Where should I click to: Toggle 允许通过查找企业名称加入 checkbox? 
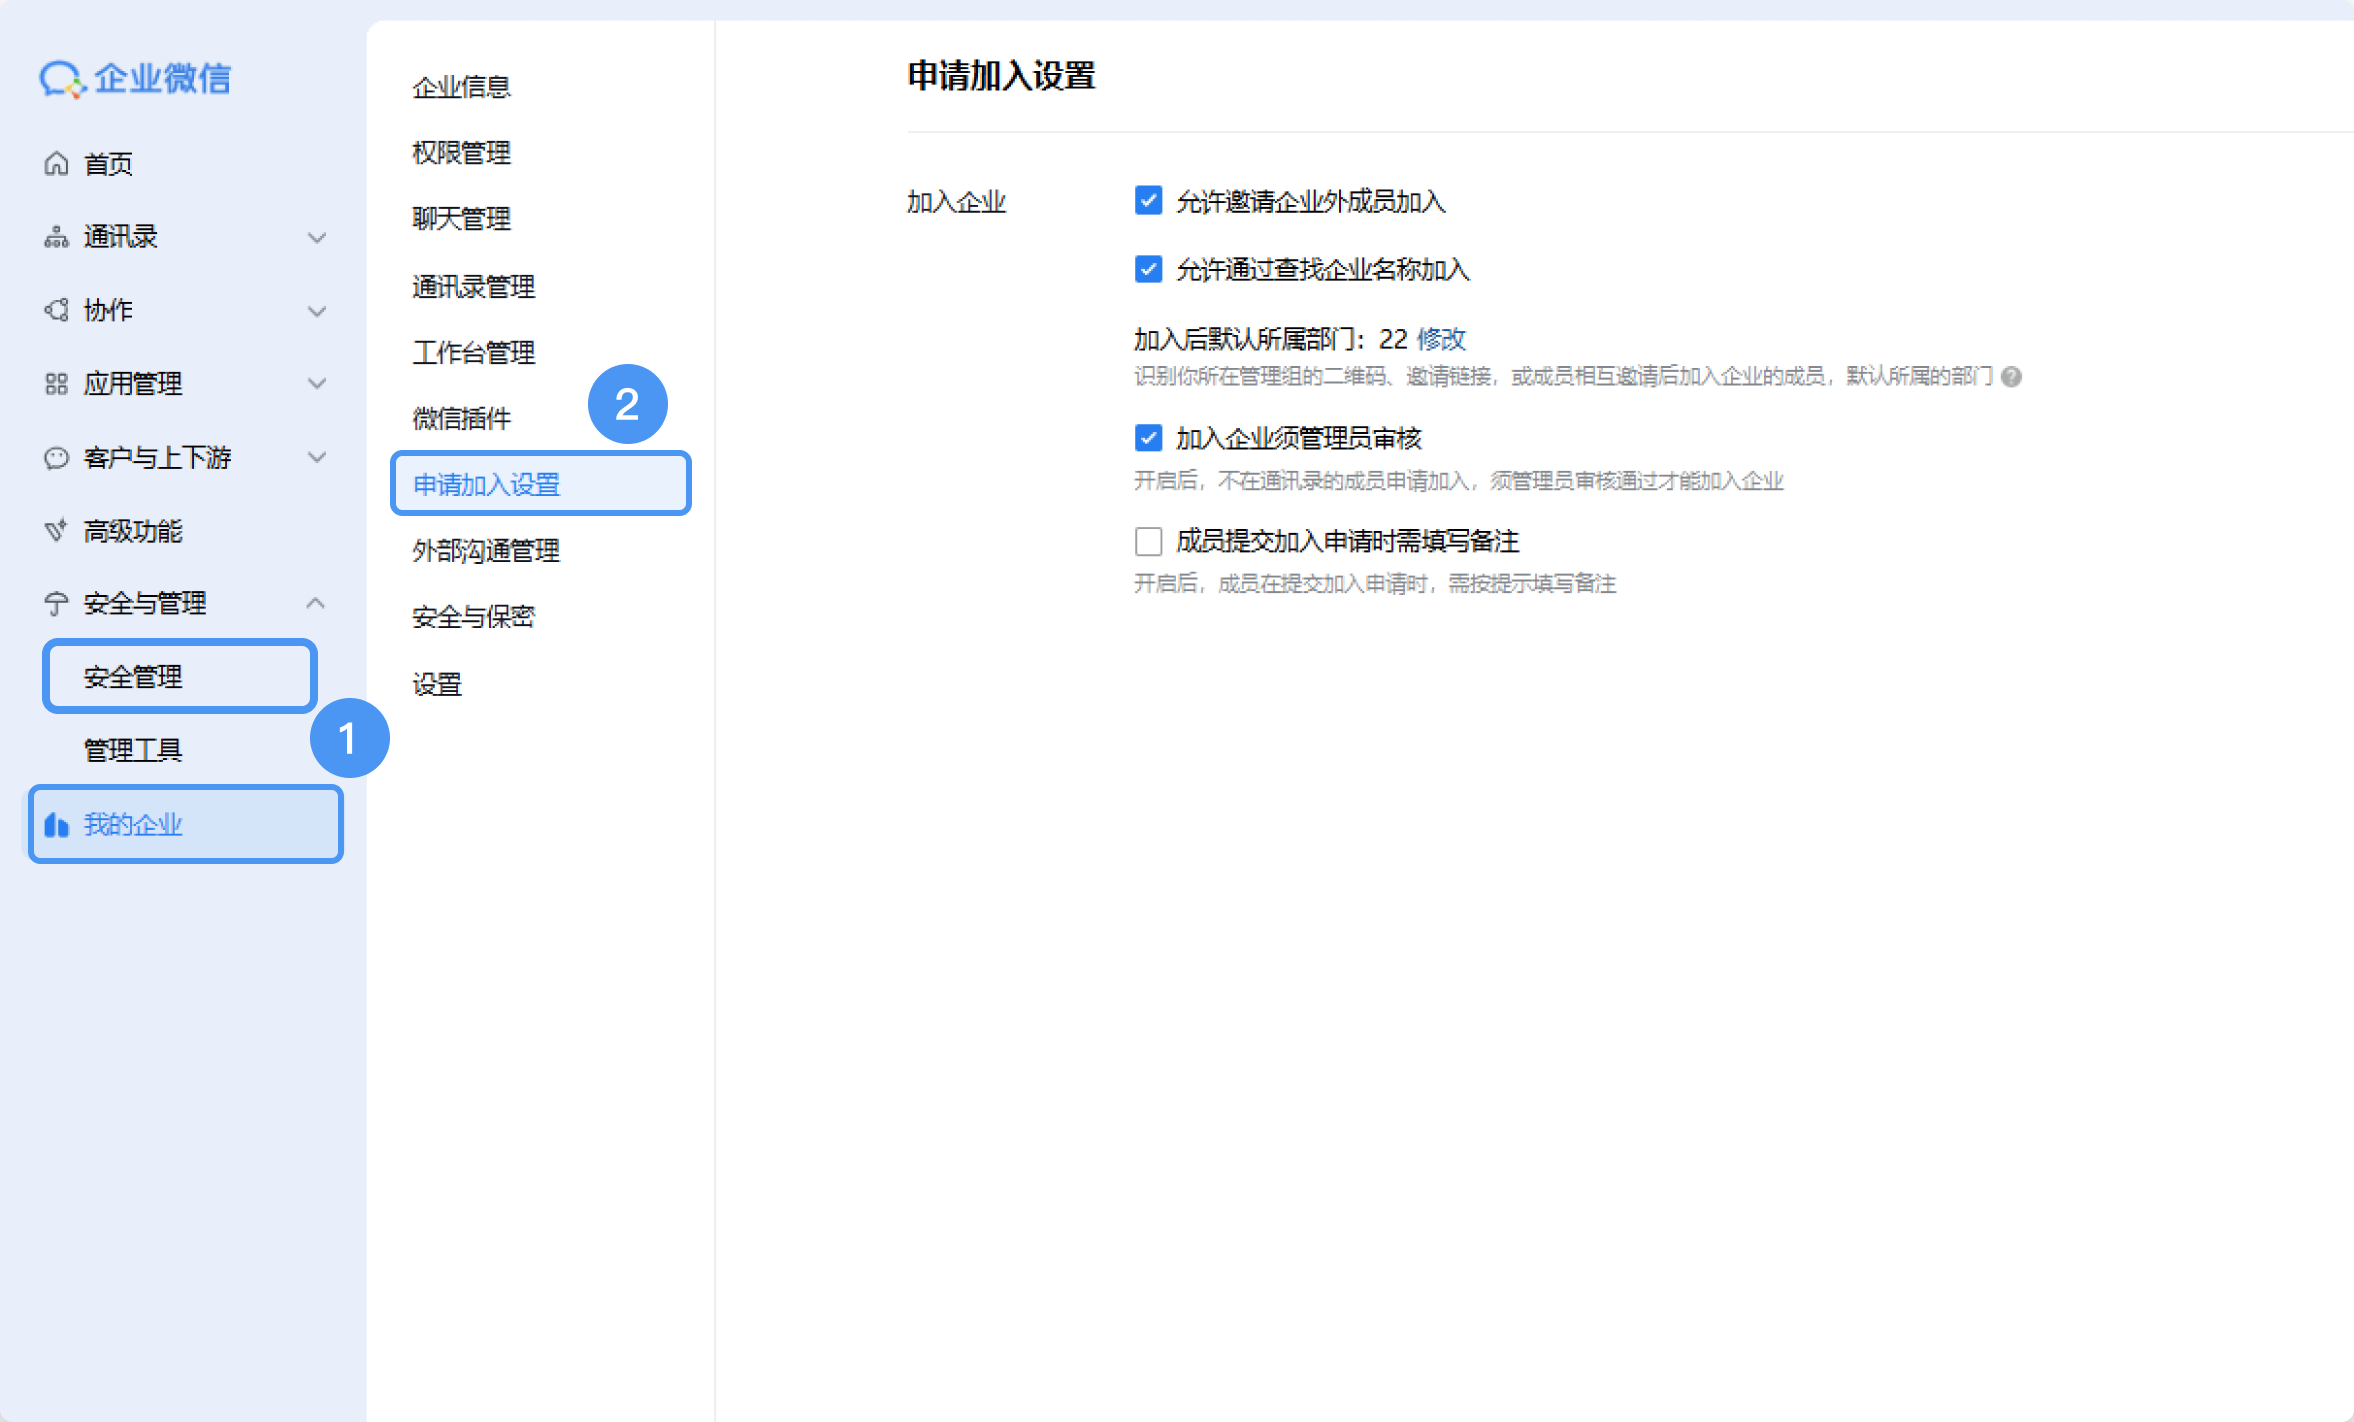(1148, 269)
